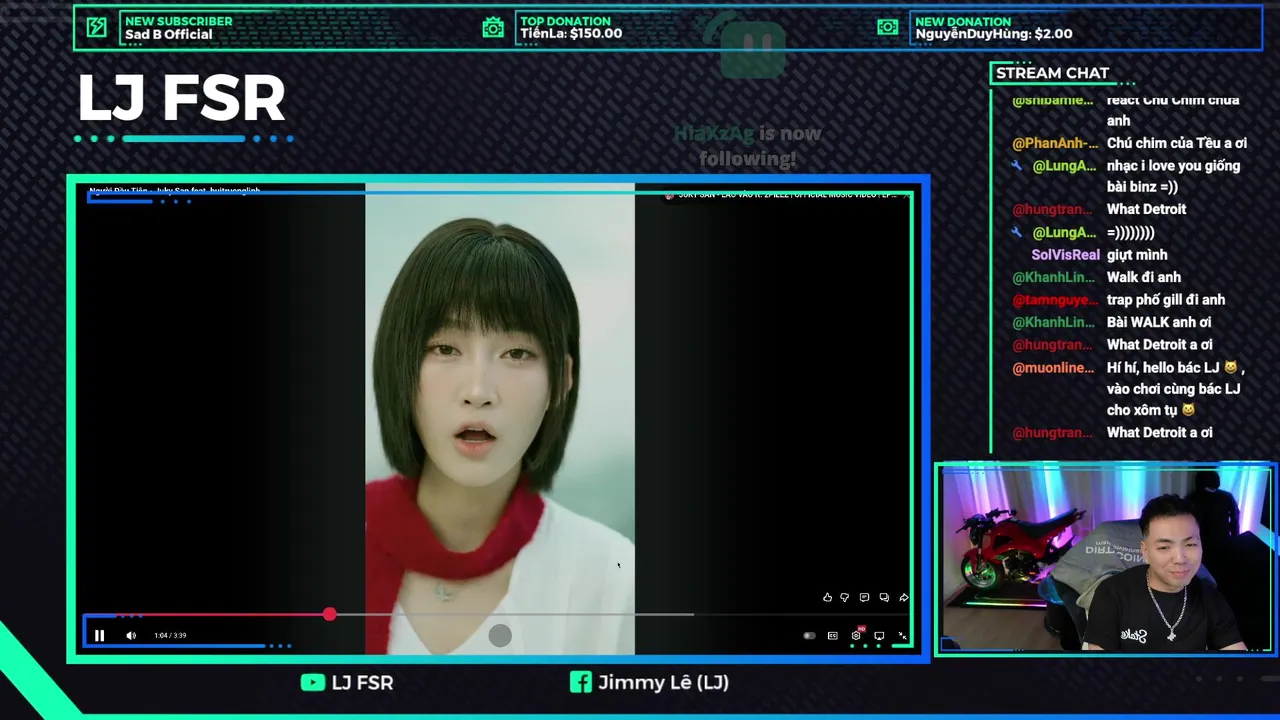Click chat message "giựt mình"
1280x720 pixels.
(1137, 255)
